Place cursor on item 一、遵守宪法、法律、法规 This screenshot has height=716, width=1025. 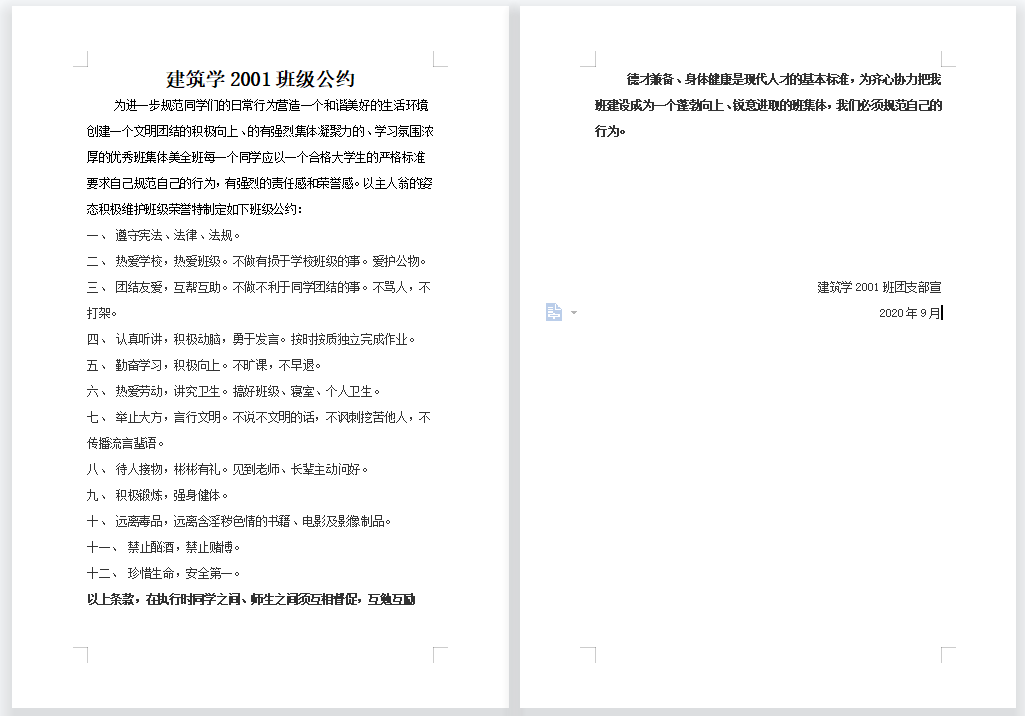[x=177, y=235]
